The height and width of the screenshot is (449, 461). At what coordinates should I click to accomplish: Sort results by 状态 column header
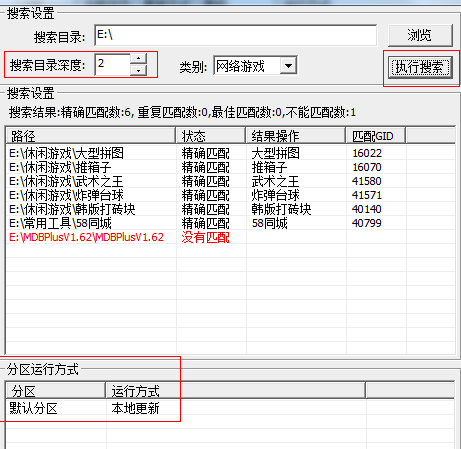pyautogui.click(x=210, y=136)
